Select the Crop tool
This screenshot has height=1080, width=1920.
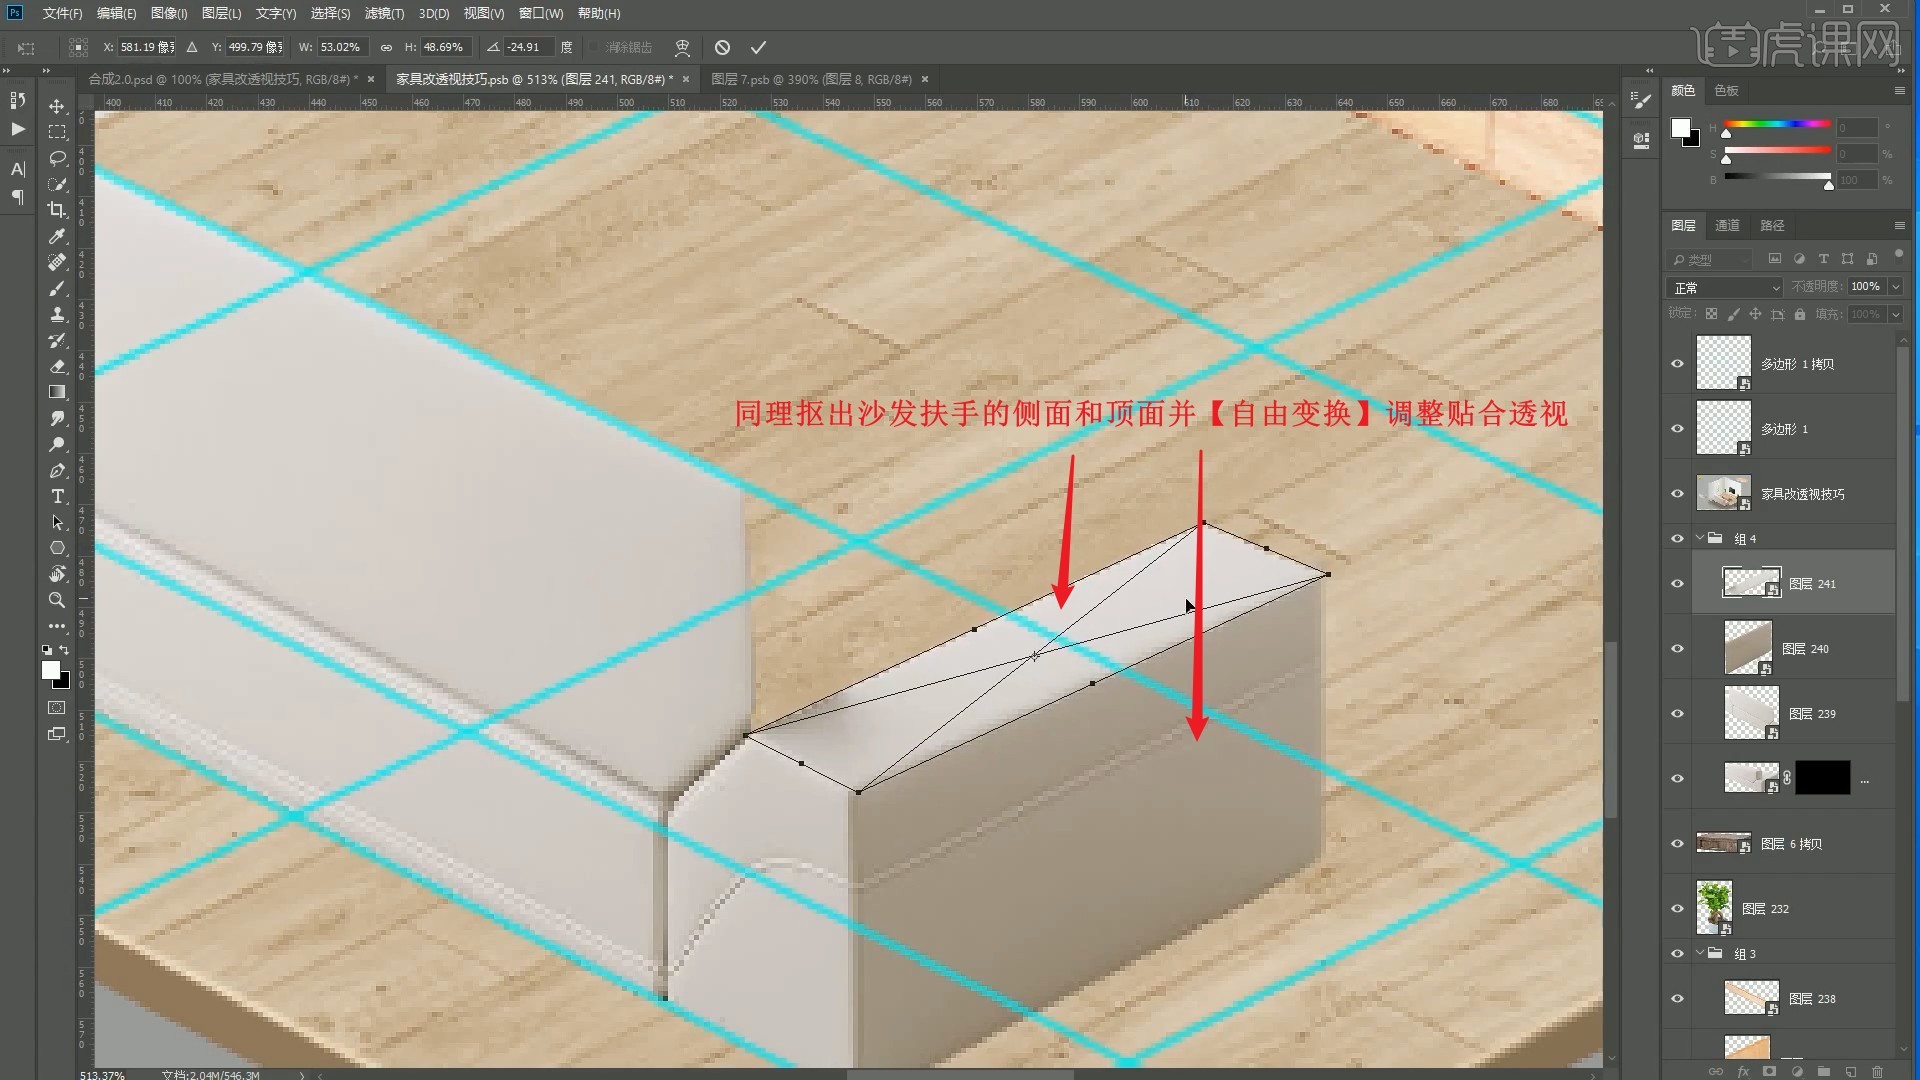pos(57,210)
